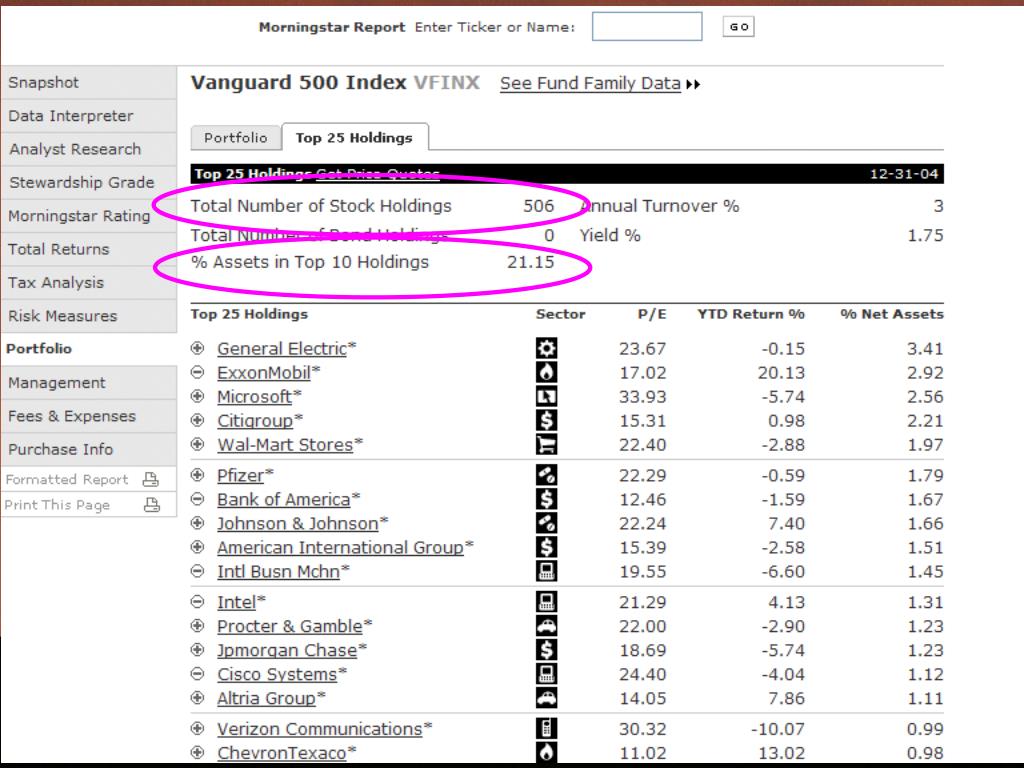Expand the Verizon Communications holding row
Screen dimensions: 1024x768
pyautogui.click(x=197, y=728)
